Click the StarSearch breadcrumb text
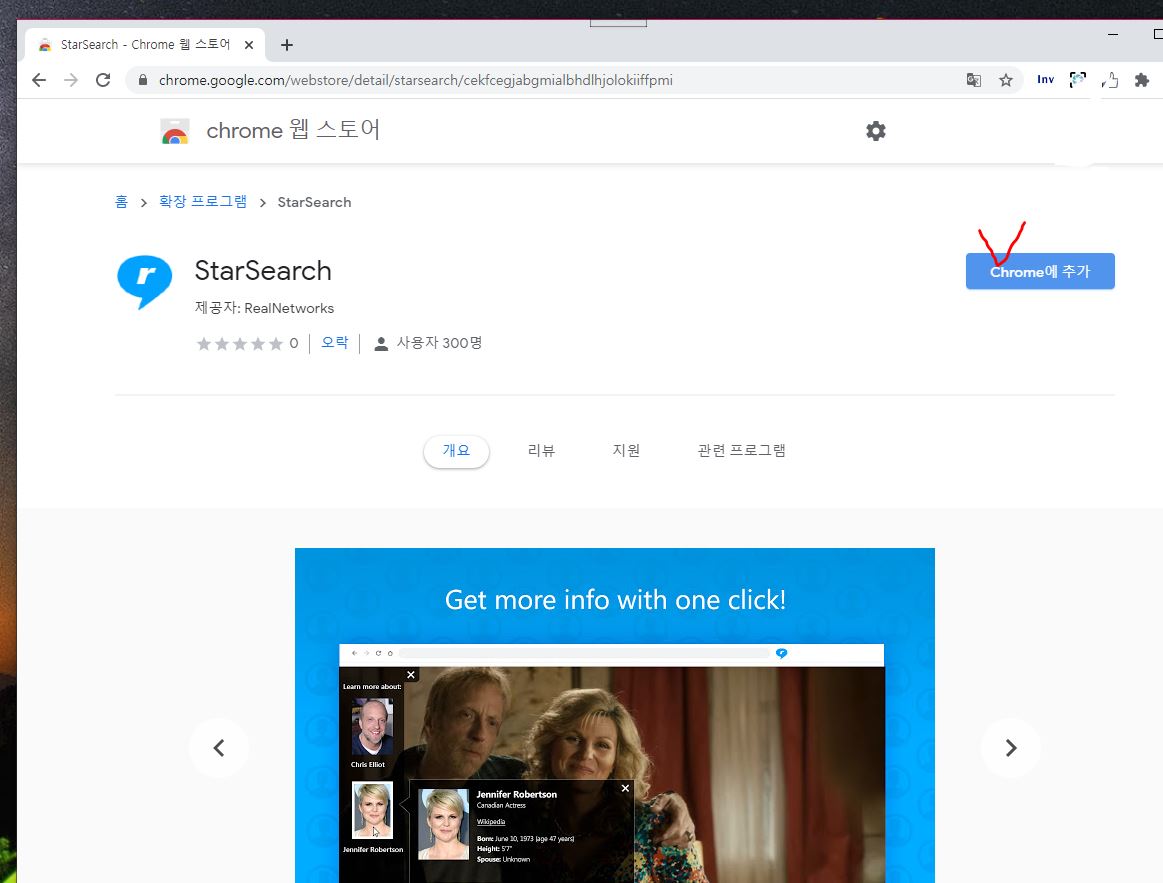 314,203
